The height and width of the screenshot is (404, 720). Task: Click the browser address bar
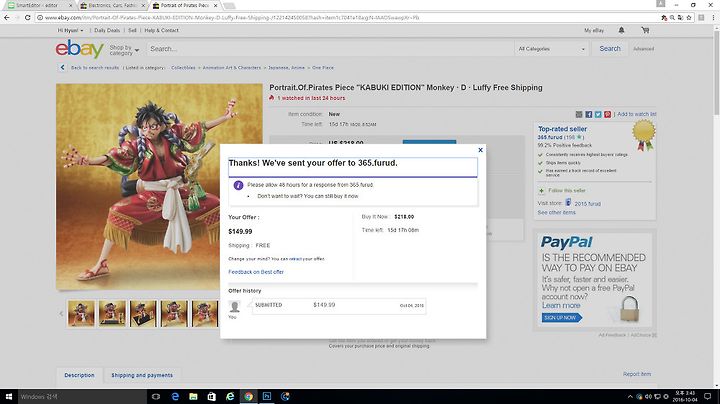pyautogui.click(x=349, y=17)
